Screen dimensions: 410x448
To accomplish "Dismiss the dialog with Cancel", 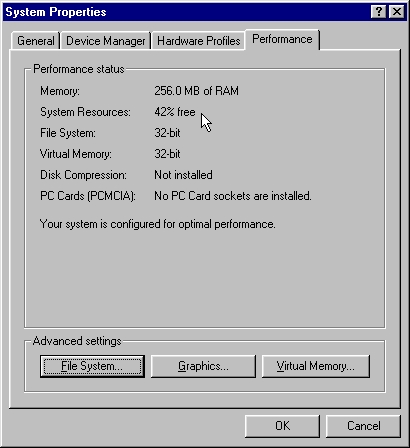I will coord(363,426).
